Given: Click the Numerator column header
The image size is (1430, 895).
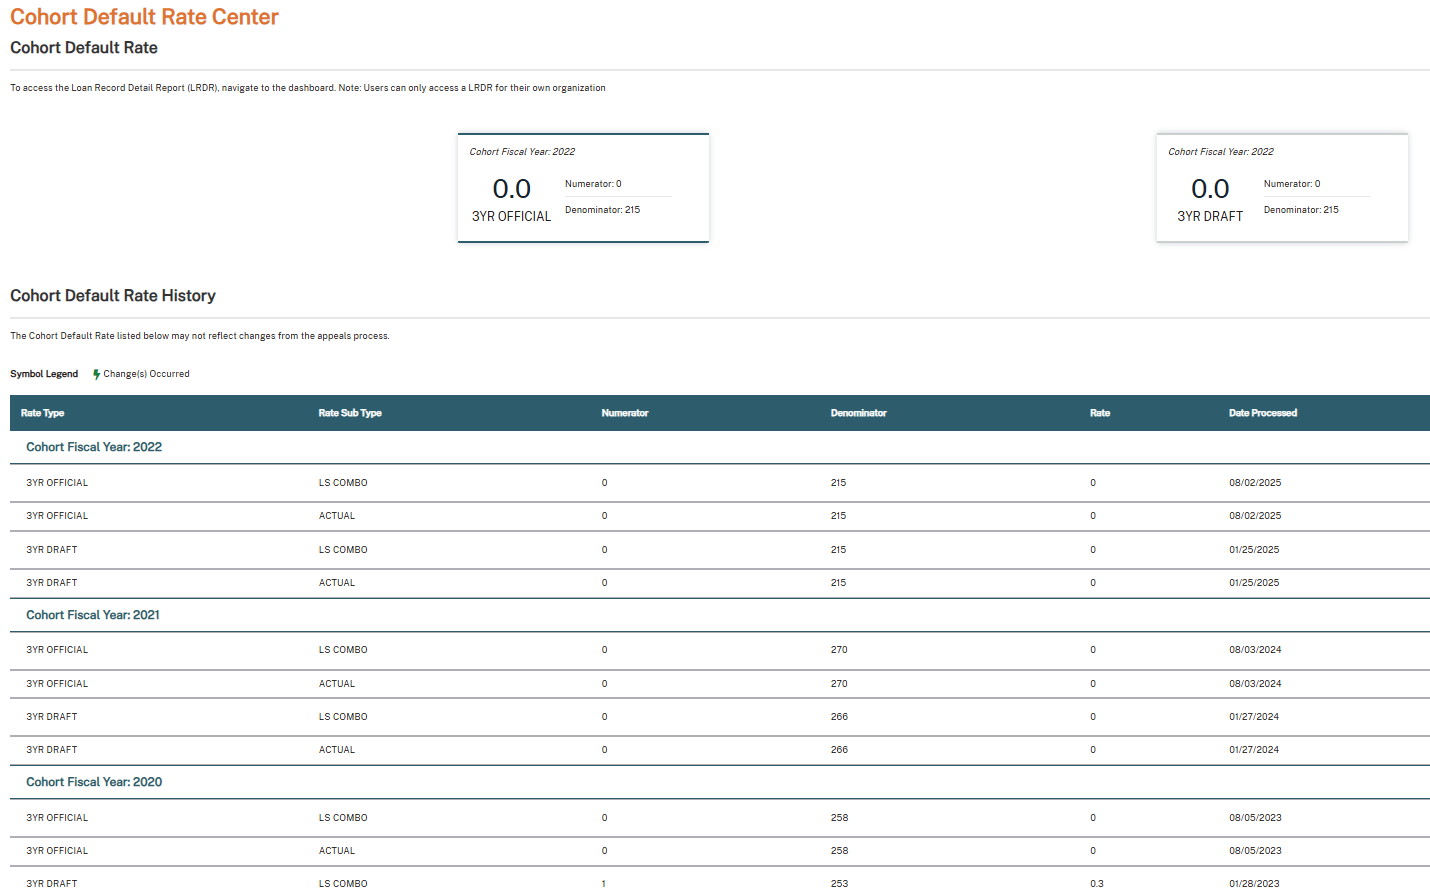Looking at the screenshot, I should [624, 413].
